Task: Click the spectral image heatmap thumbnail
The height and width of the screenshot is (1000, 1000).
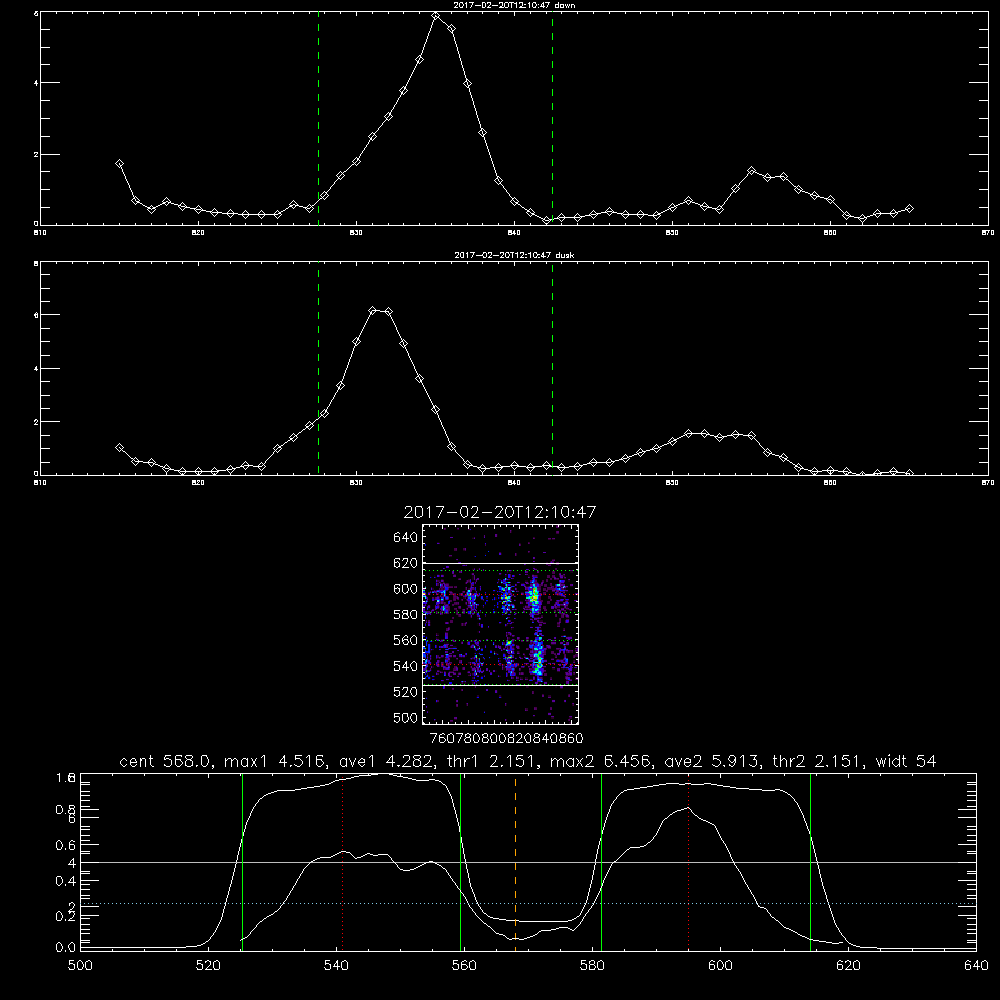Action: click(x=500, y=624)
